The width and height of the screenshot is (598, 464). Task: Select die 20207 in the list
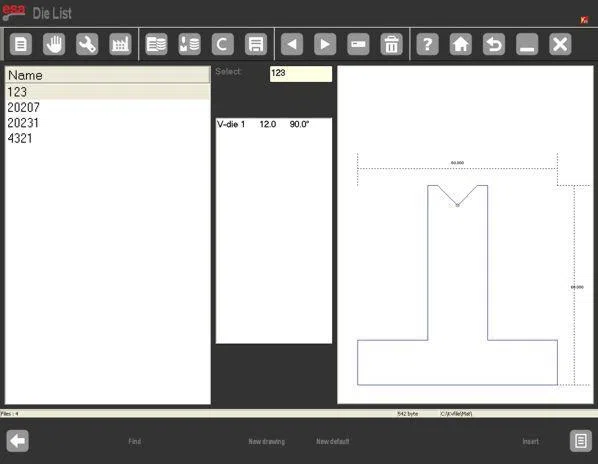108,108
